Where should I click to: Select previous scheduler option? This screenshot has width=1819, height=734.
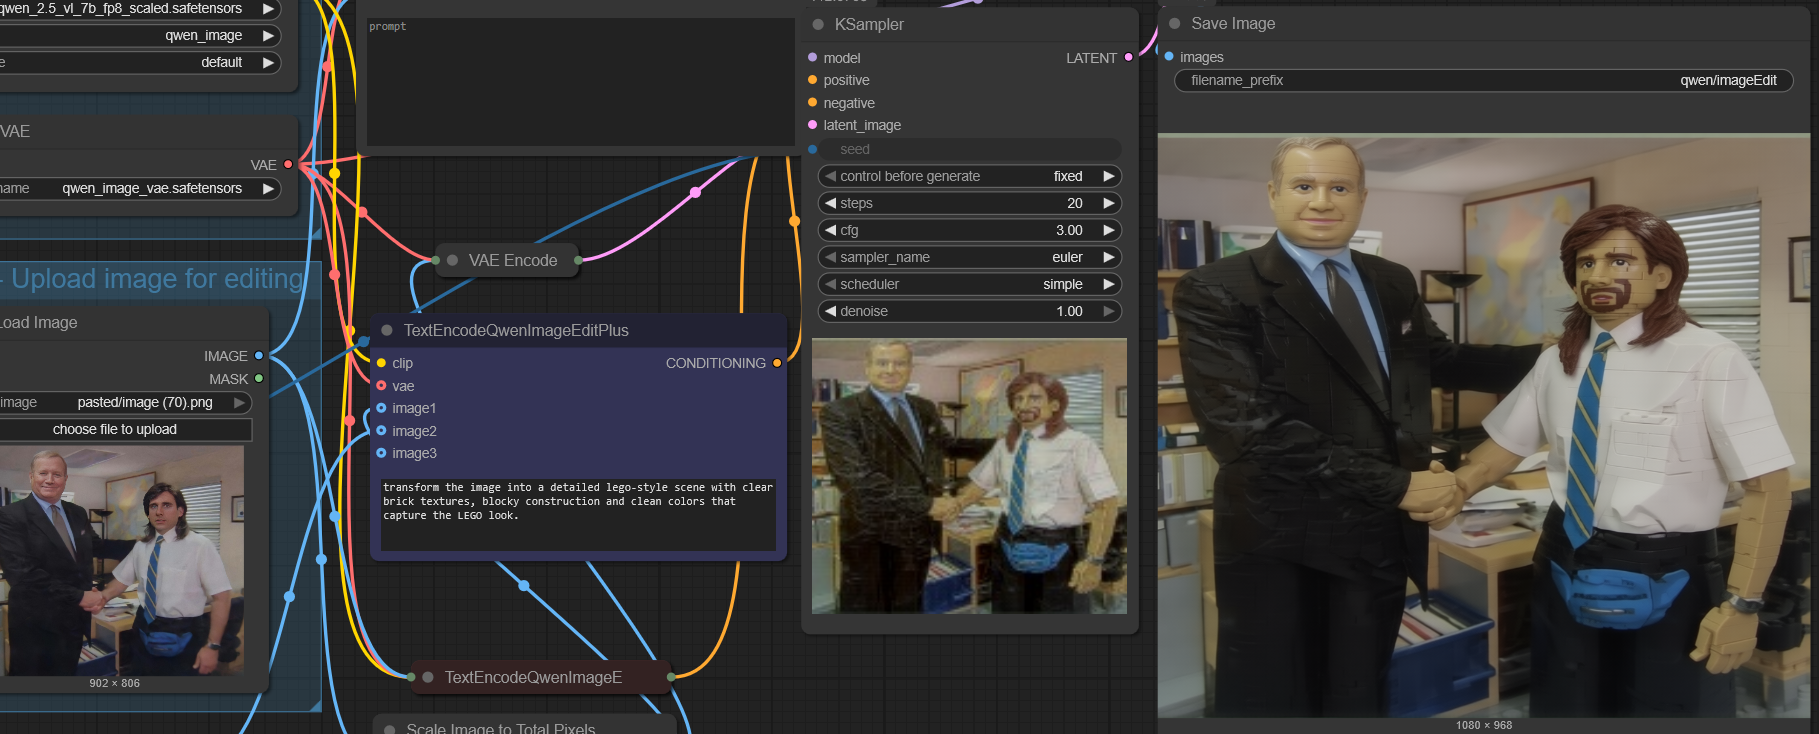pyautogui.click(x=830, y=284)
